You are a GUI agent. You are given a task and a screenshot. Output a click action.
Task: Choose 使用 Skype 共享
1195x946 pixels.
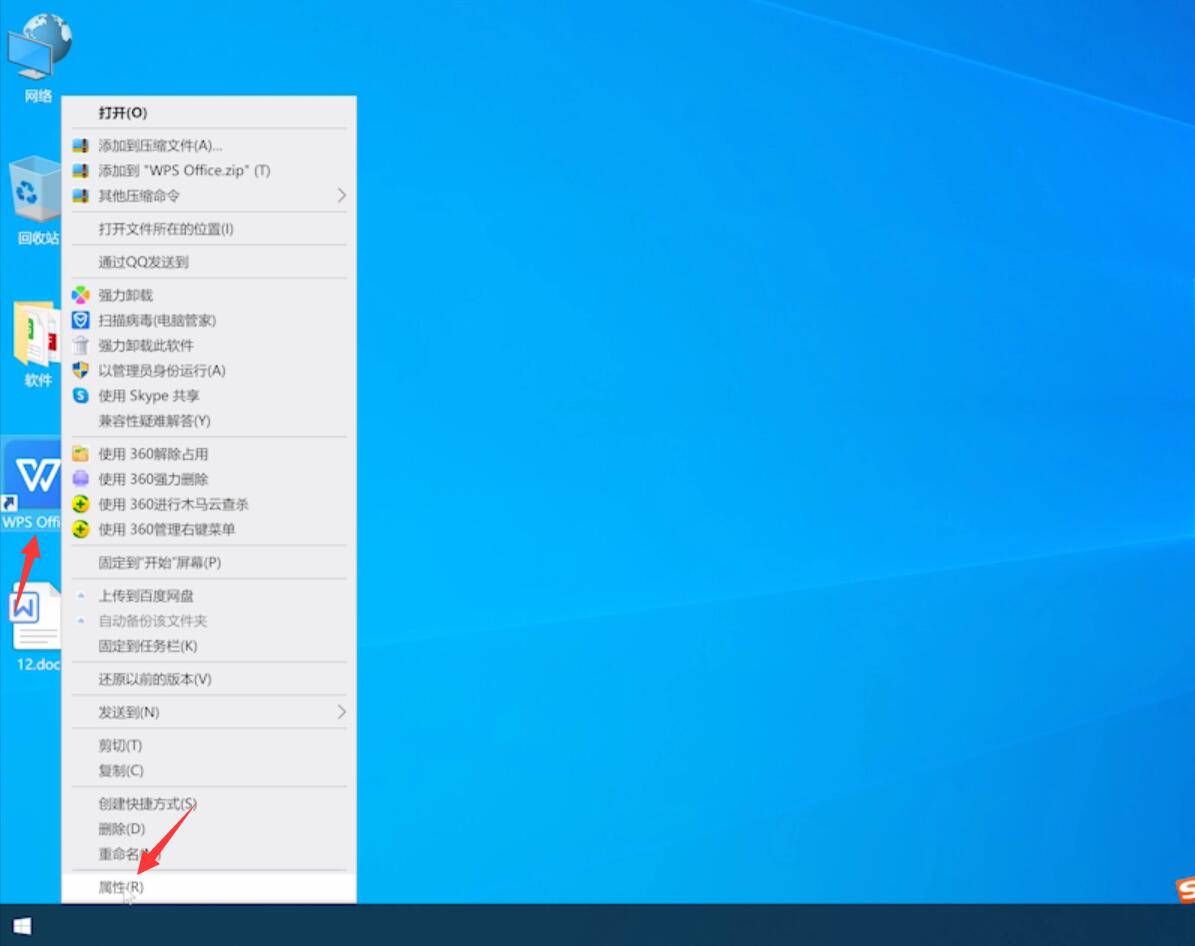[x=209, y=396]
